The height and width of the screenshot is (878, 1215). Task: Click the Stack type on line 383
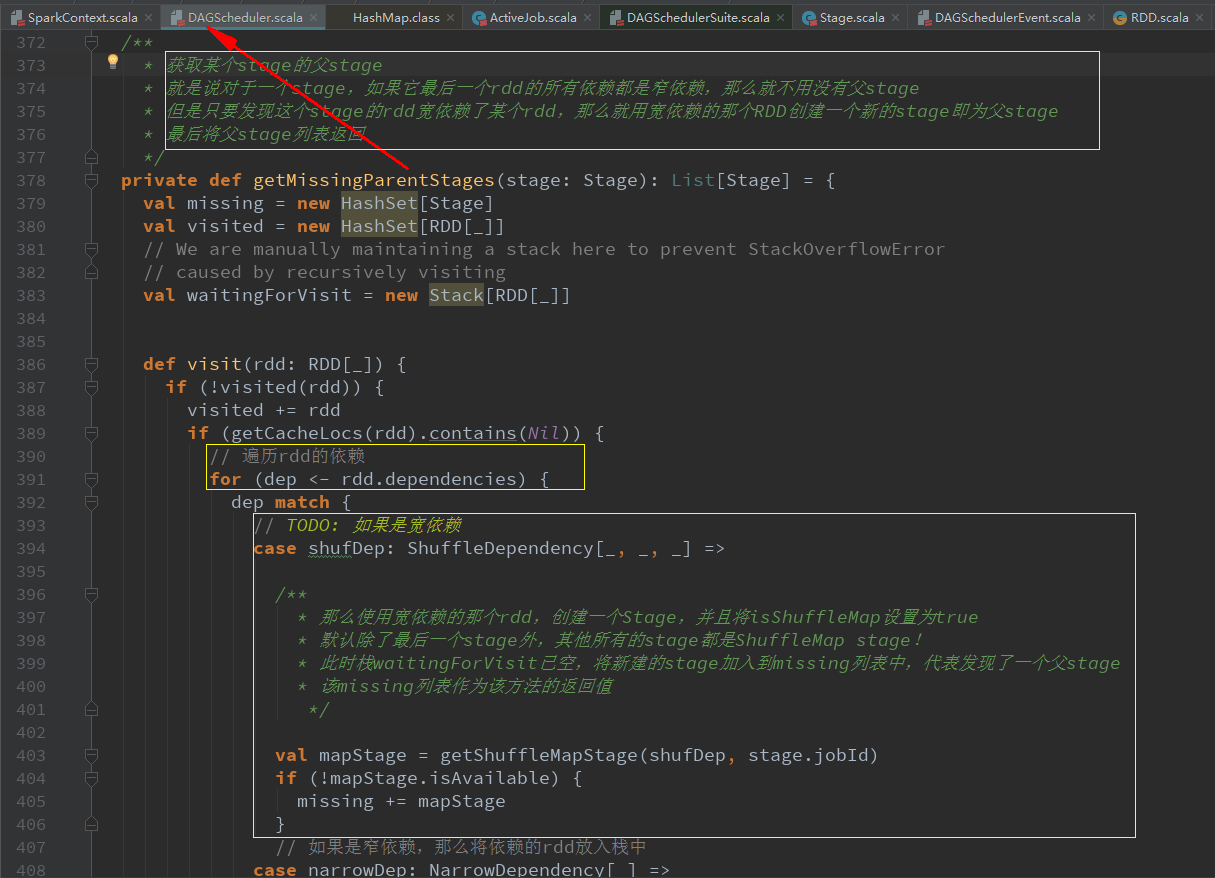[x=456, y=295]
